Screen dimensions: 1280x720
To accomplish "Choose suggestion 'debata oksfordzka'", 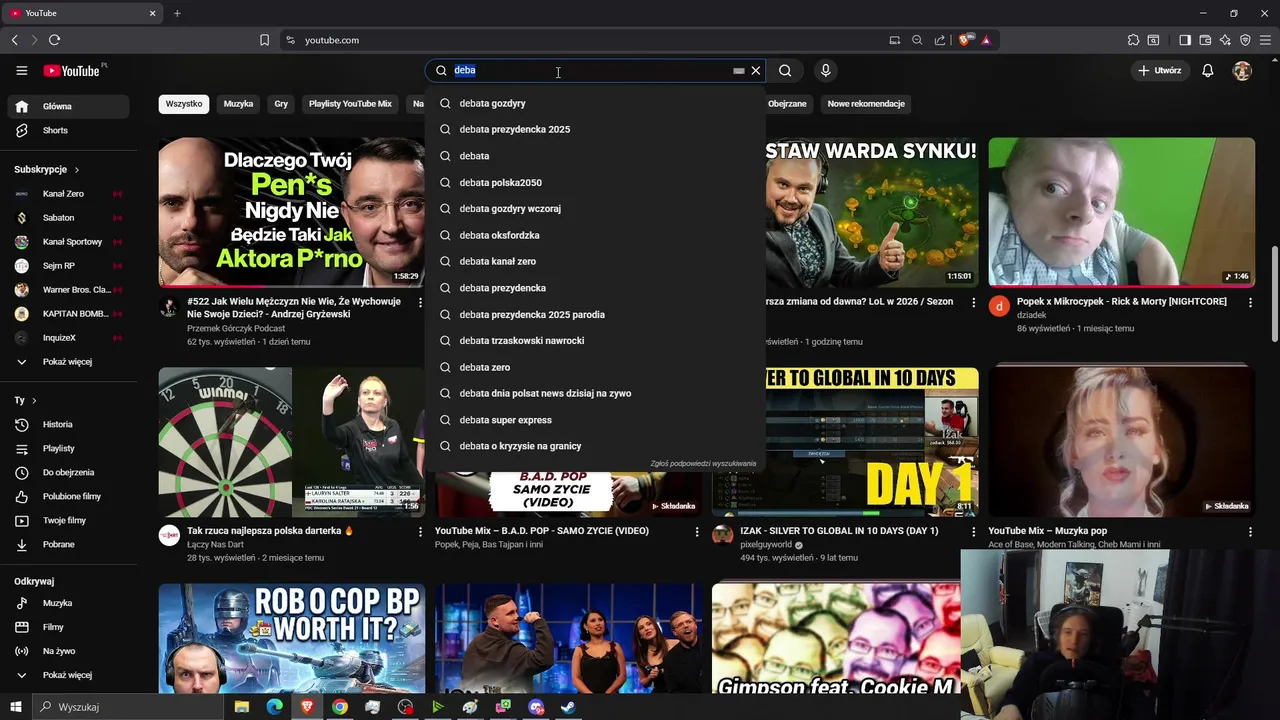I will coord(595,235).
